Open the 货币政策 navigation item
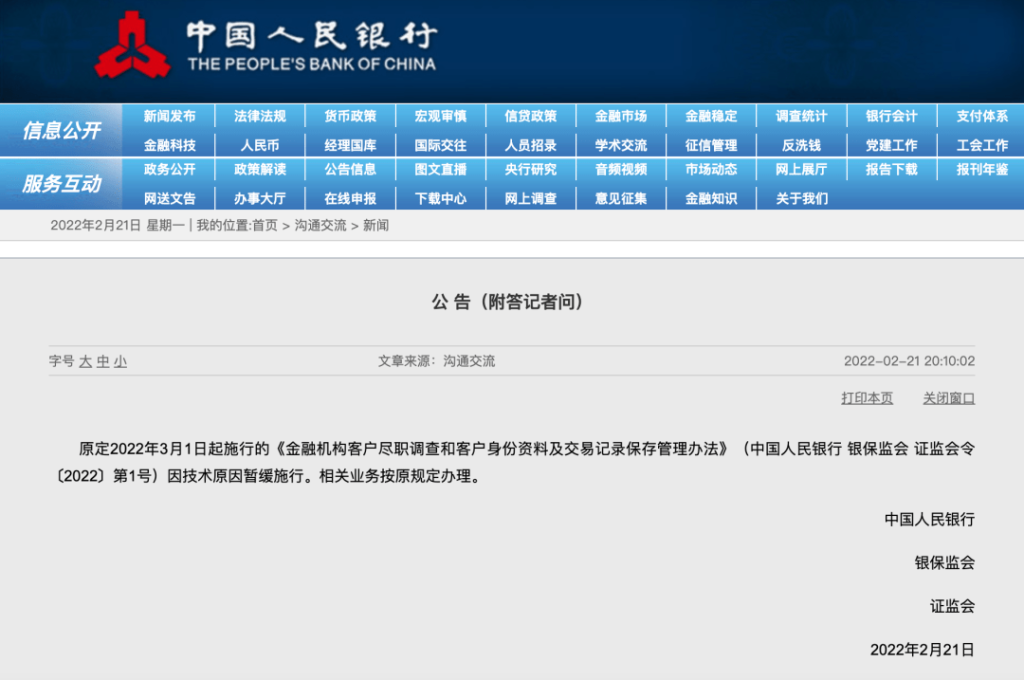 (350, 116)
